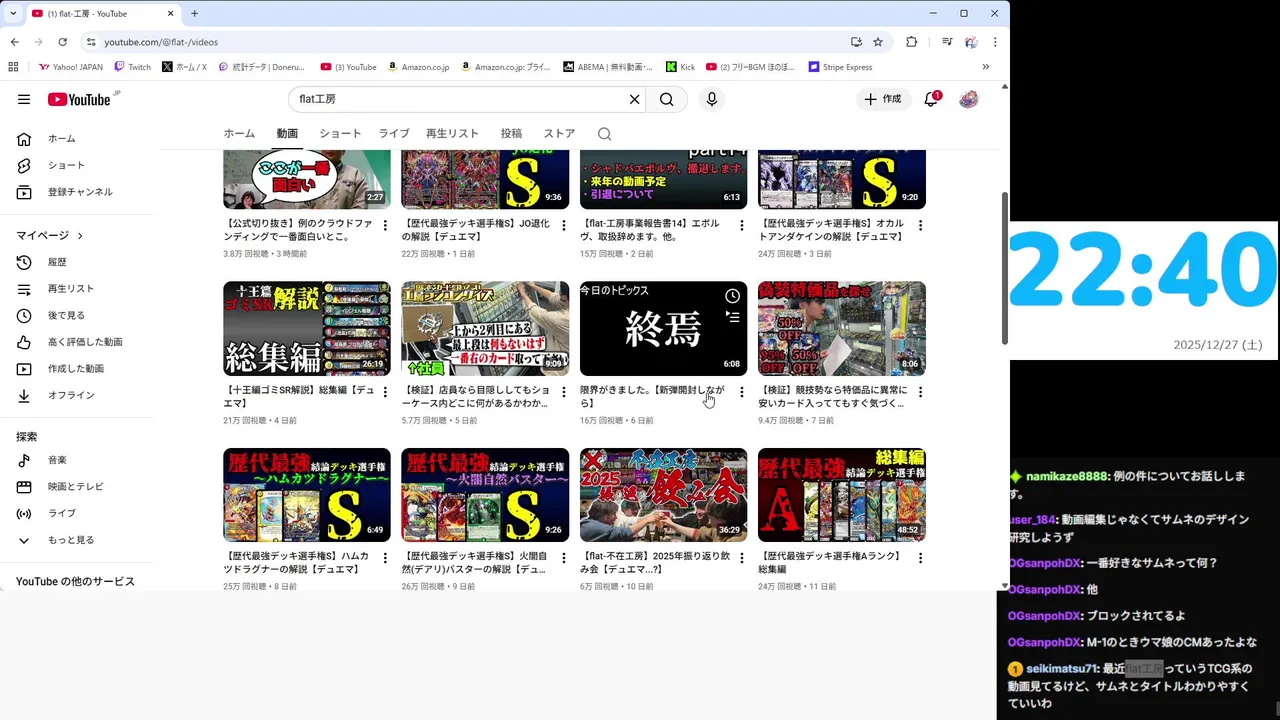The width and height of the screenshot is (1280, 720).
Task: Click the magnifier search button
Action: (x=667, y=99)
